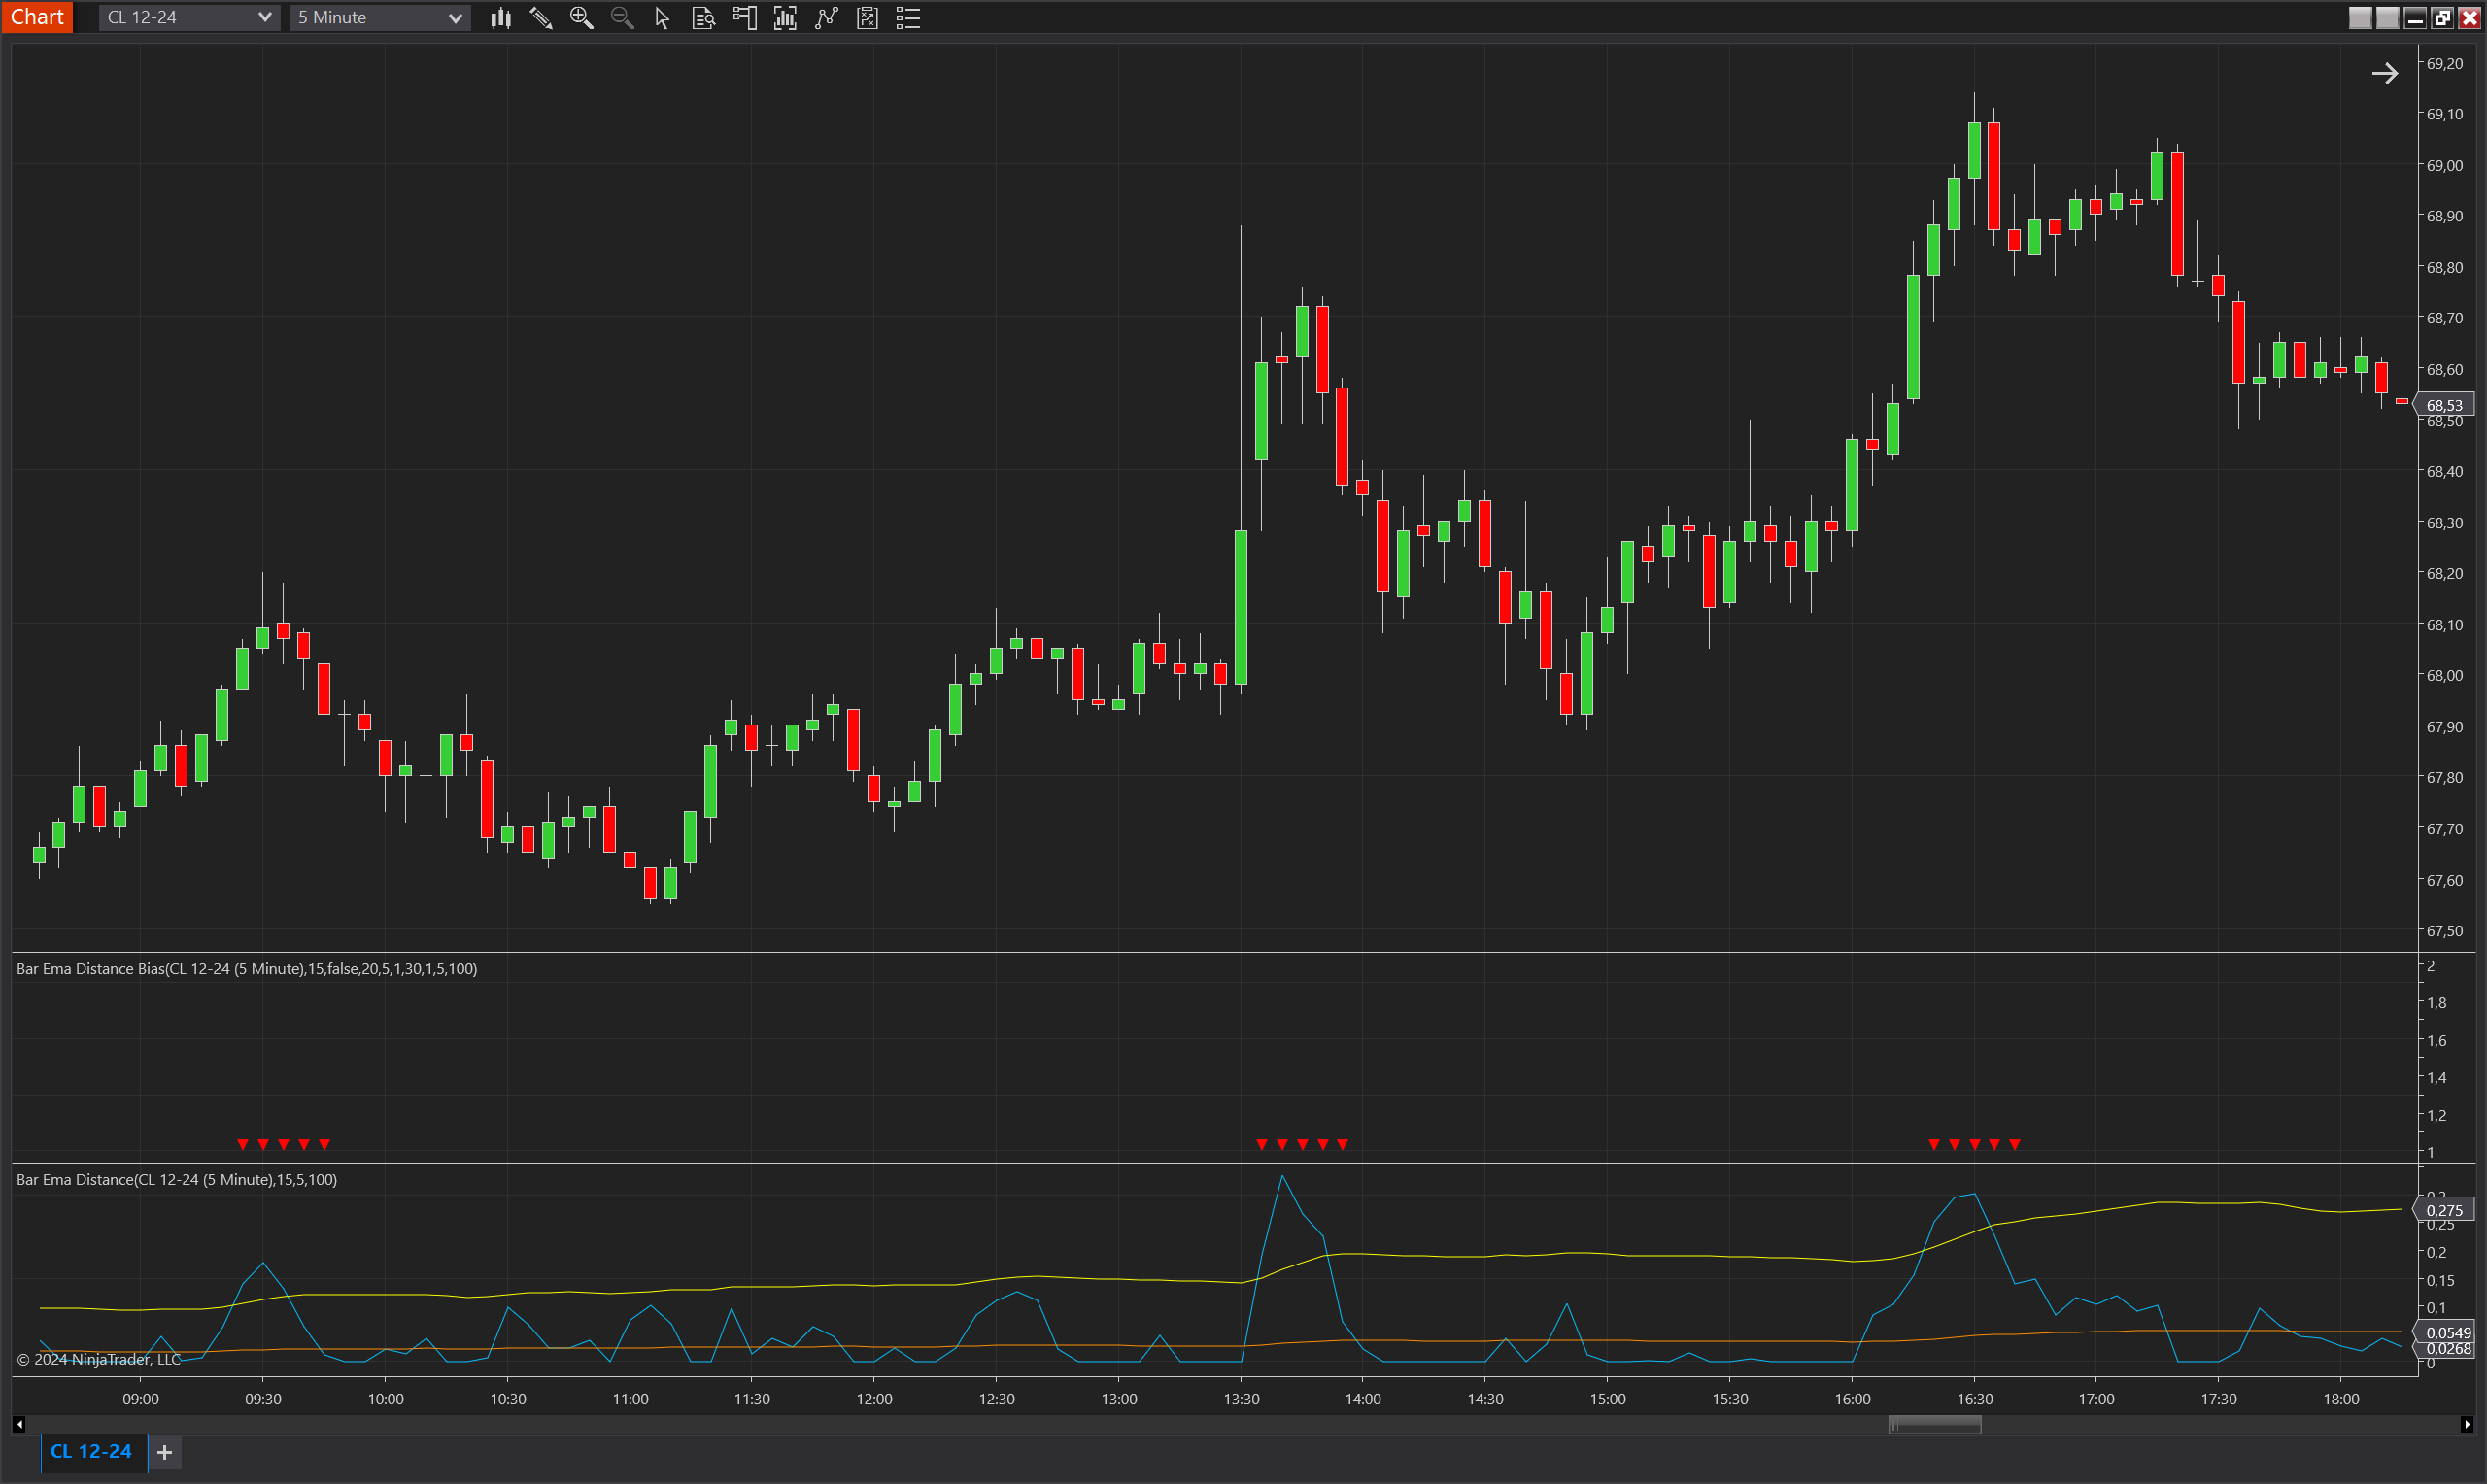2487x1484 pixels.
Task: Click the 68,00 price axis label
Action: (2444, 675)
